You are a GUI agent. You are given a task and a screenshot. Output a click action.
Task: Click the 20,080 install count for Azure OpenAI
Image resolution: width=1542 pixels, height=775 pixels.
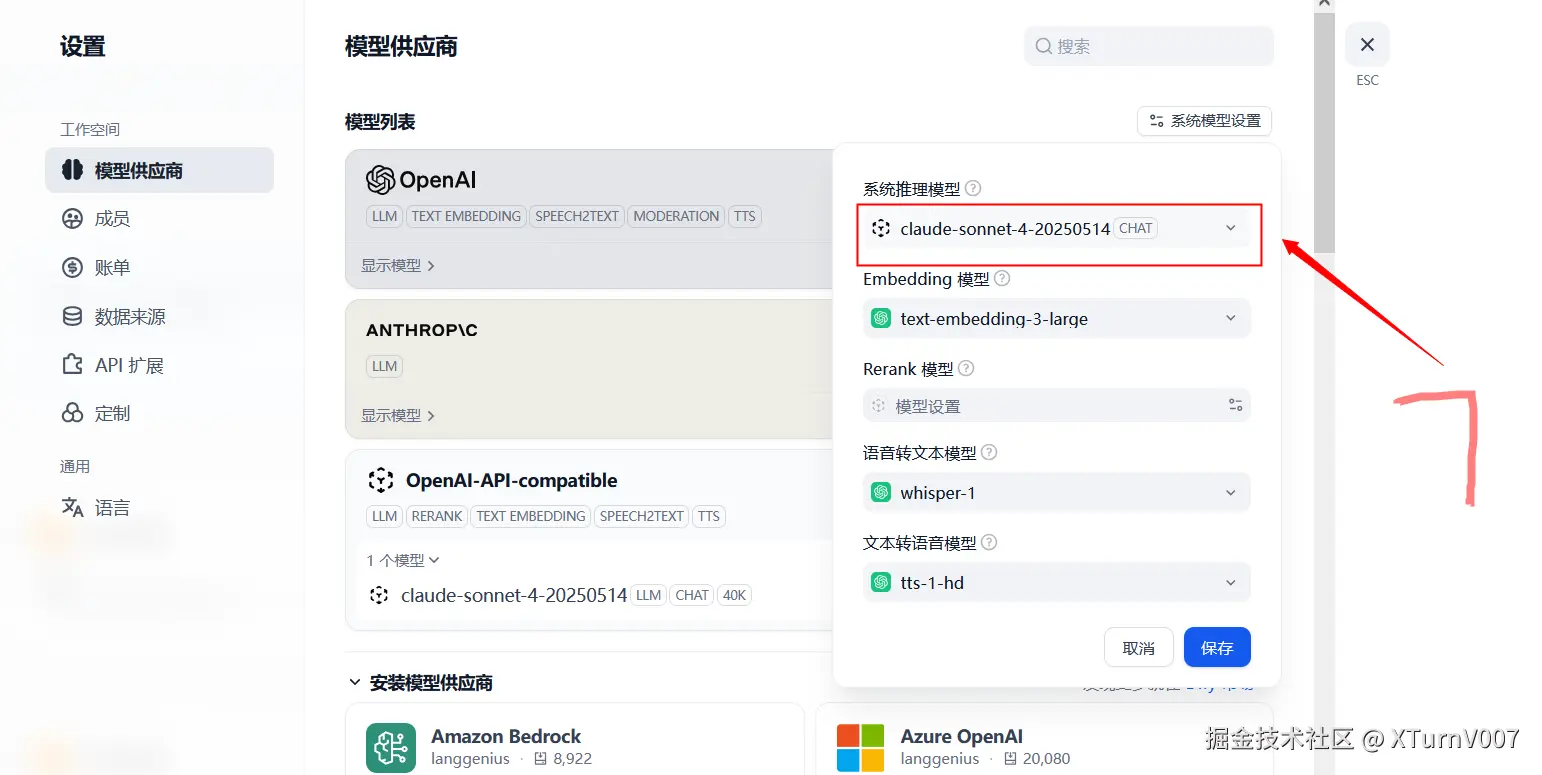click(1036, 759)
